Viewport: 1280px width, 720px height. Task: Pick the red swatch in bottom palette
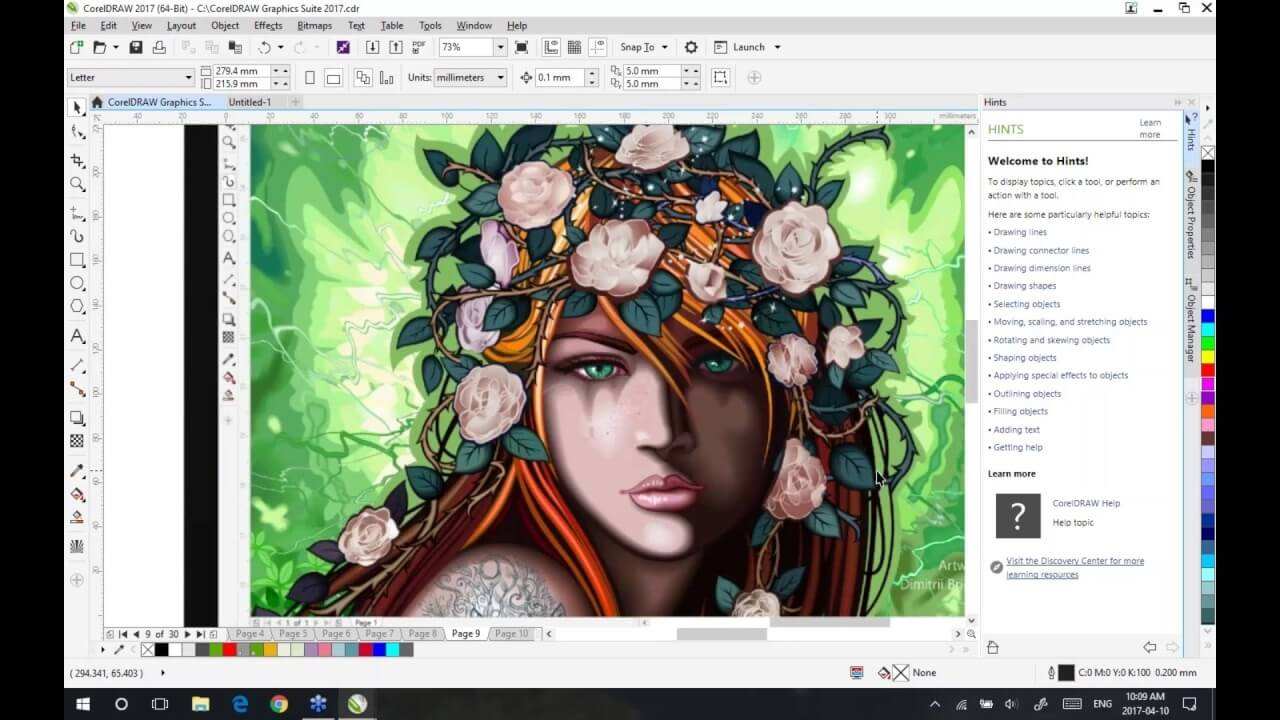[x=229, y=650]
